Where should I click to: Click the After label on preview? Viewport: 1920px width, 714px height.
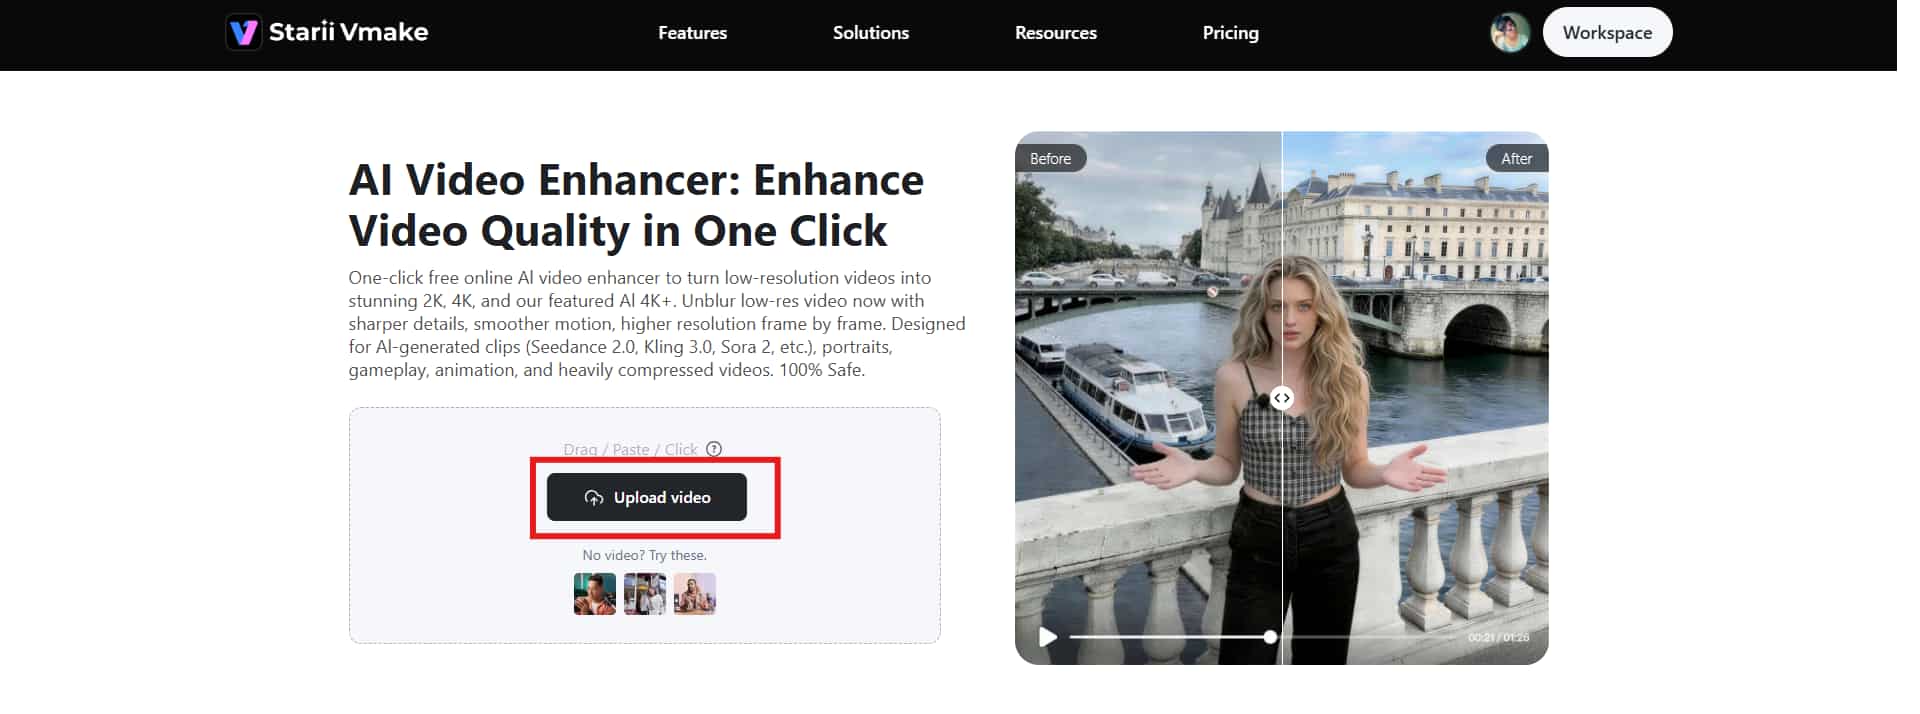click(x=1516, y=158)
